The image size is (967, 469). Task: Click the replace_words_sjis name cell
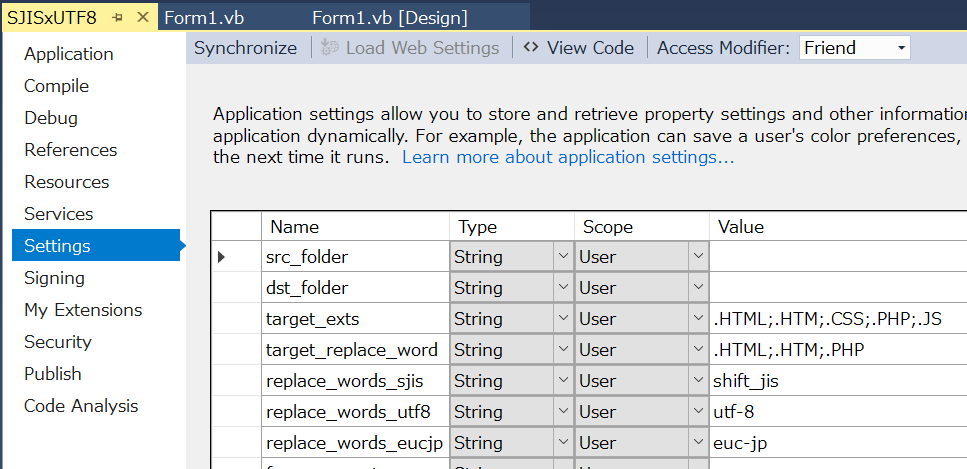(356, 381)
